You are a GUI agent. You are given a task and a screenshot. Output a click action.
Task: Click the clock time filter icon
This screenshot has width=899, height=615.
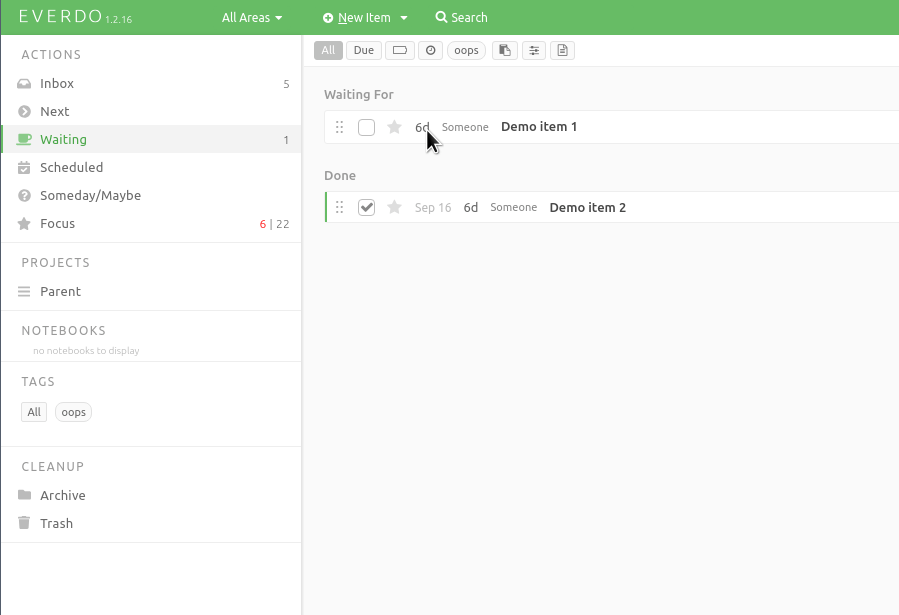tap(430, 50)
